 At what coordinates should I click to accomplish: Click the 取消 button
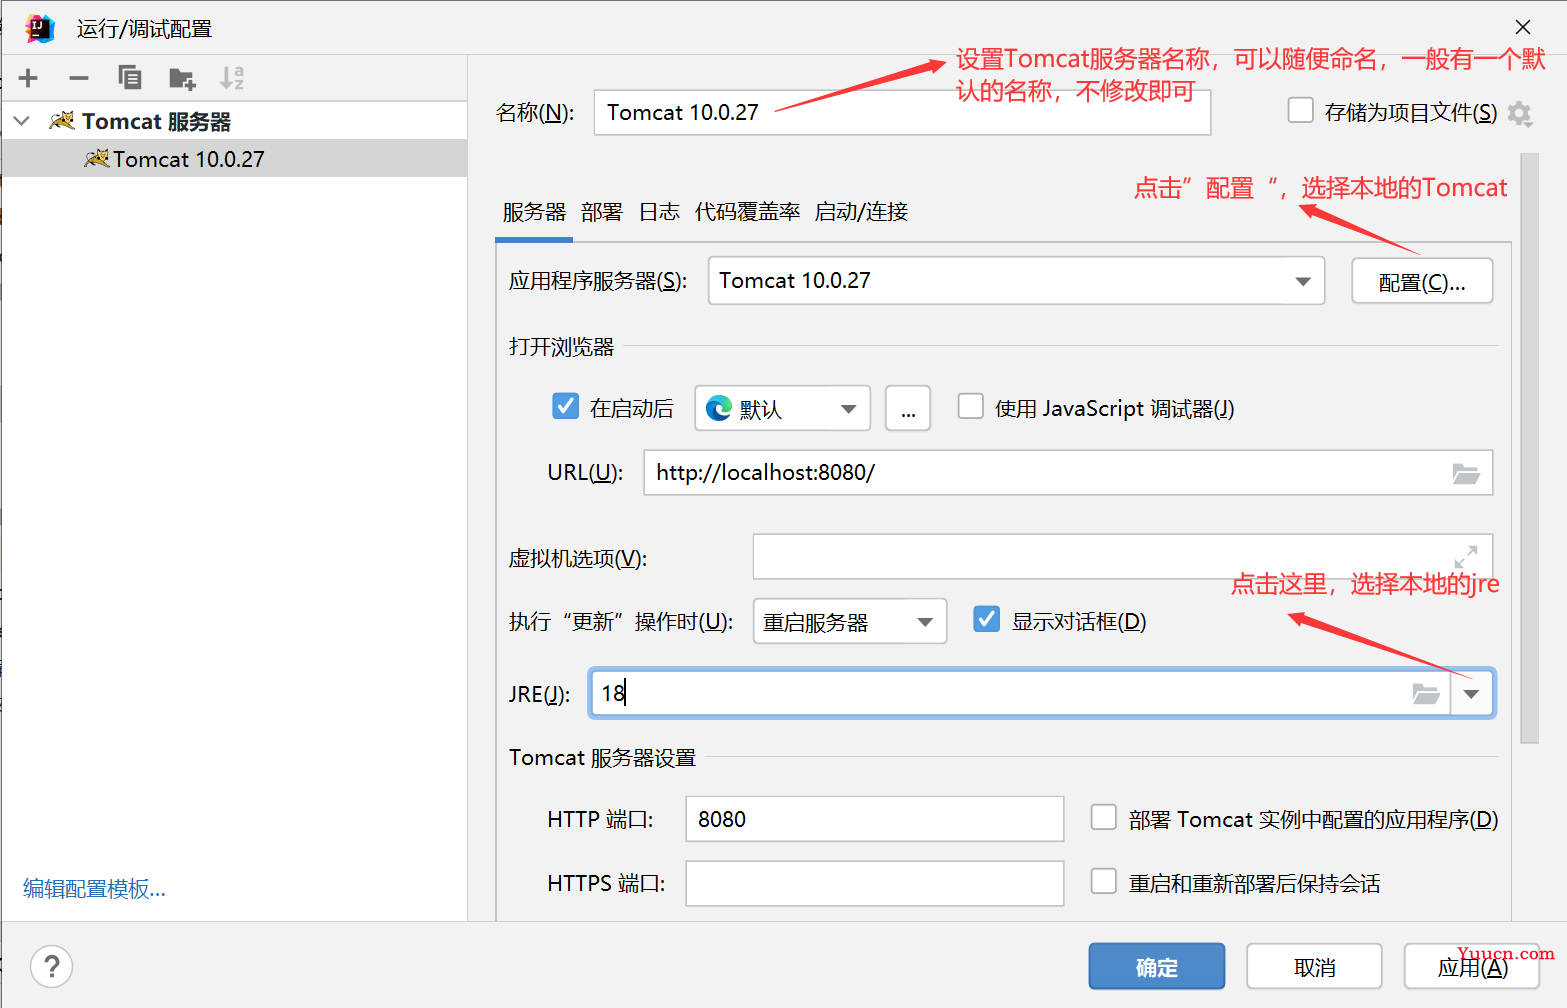point(1314,966)
